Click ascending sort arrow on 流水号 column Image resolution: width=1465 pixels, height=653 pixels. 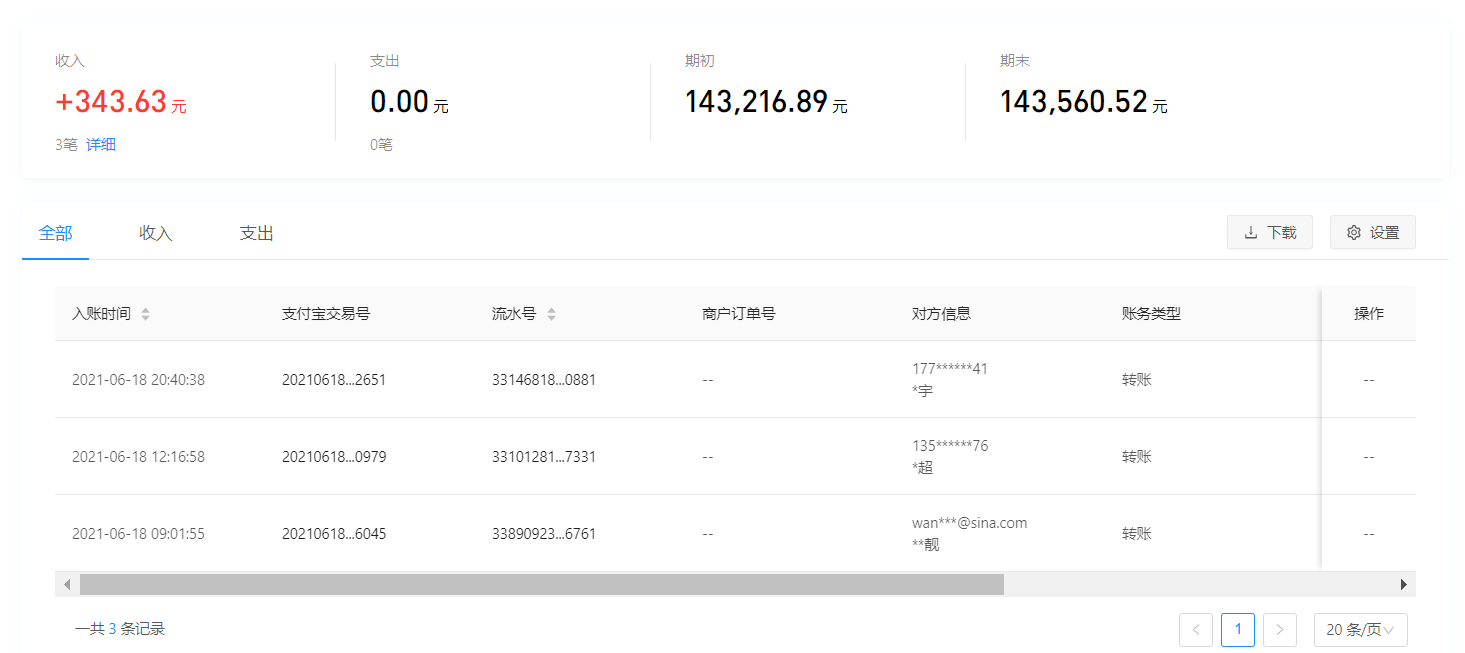(551, 309)
